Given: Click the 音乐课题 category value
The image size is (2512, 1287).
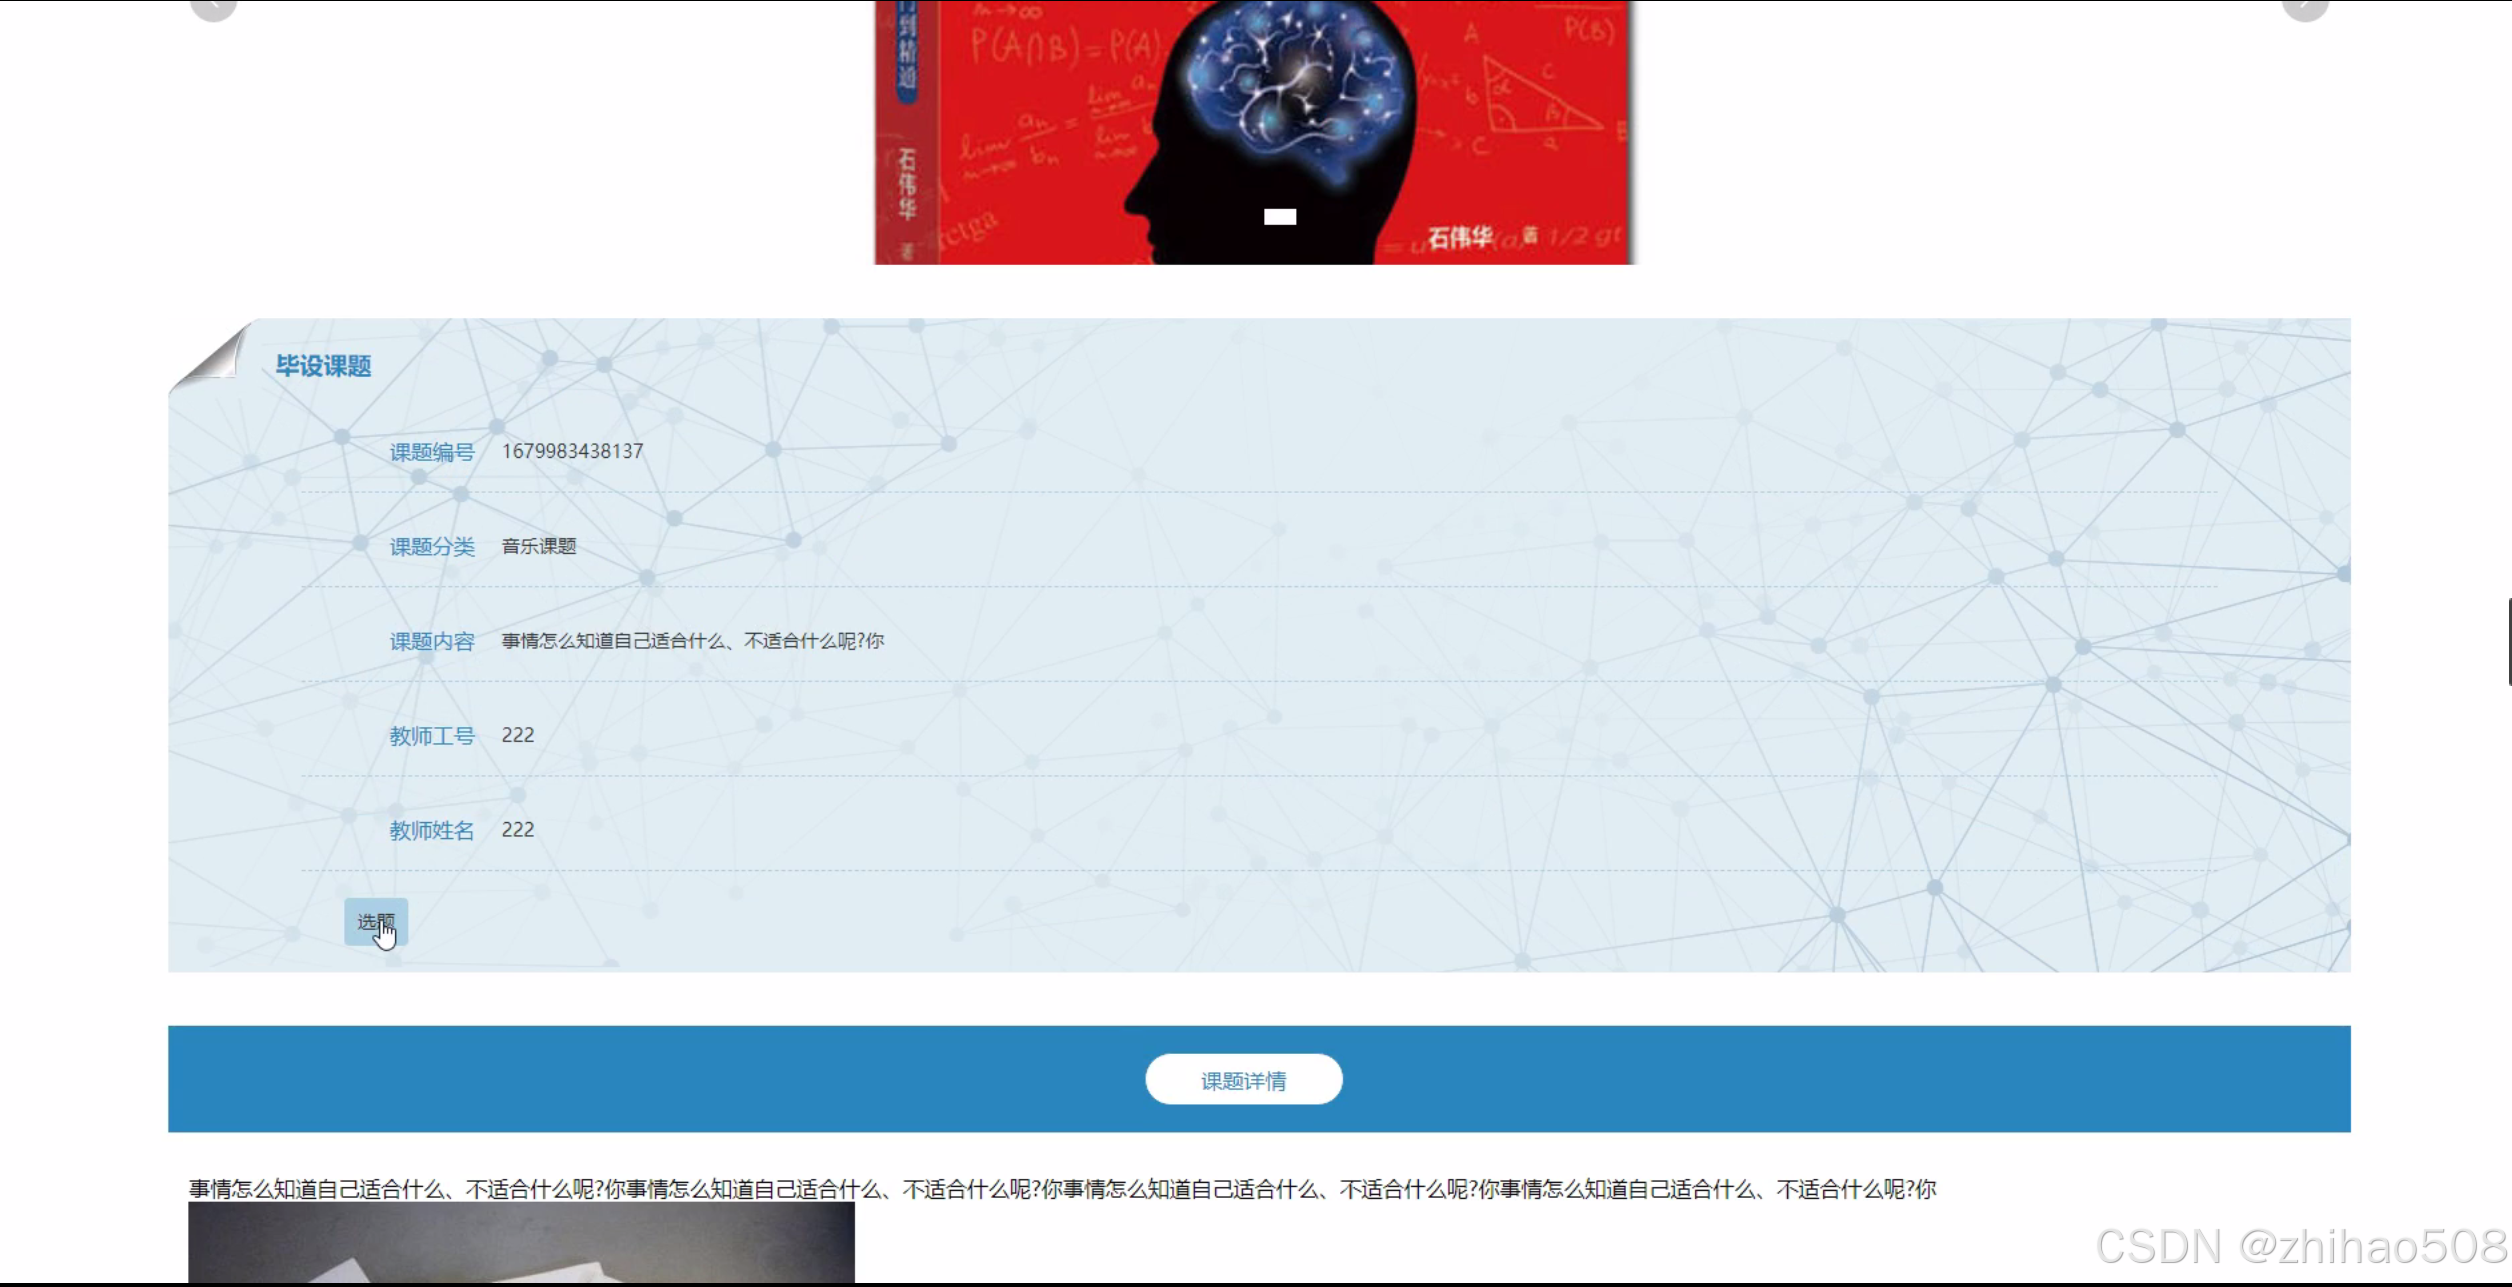Looking at the screenshot, I should point(538,546).
